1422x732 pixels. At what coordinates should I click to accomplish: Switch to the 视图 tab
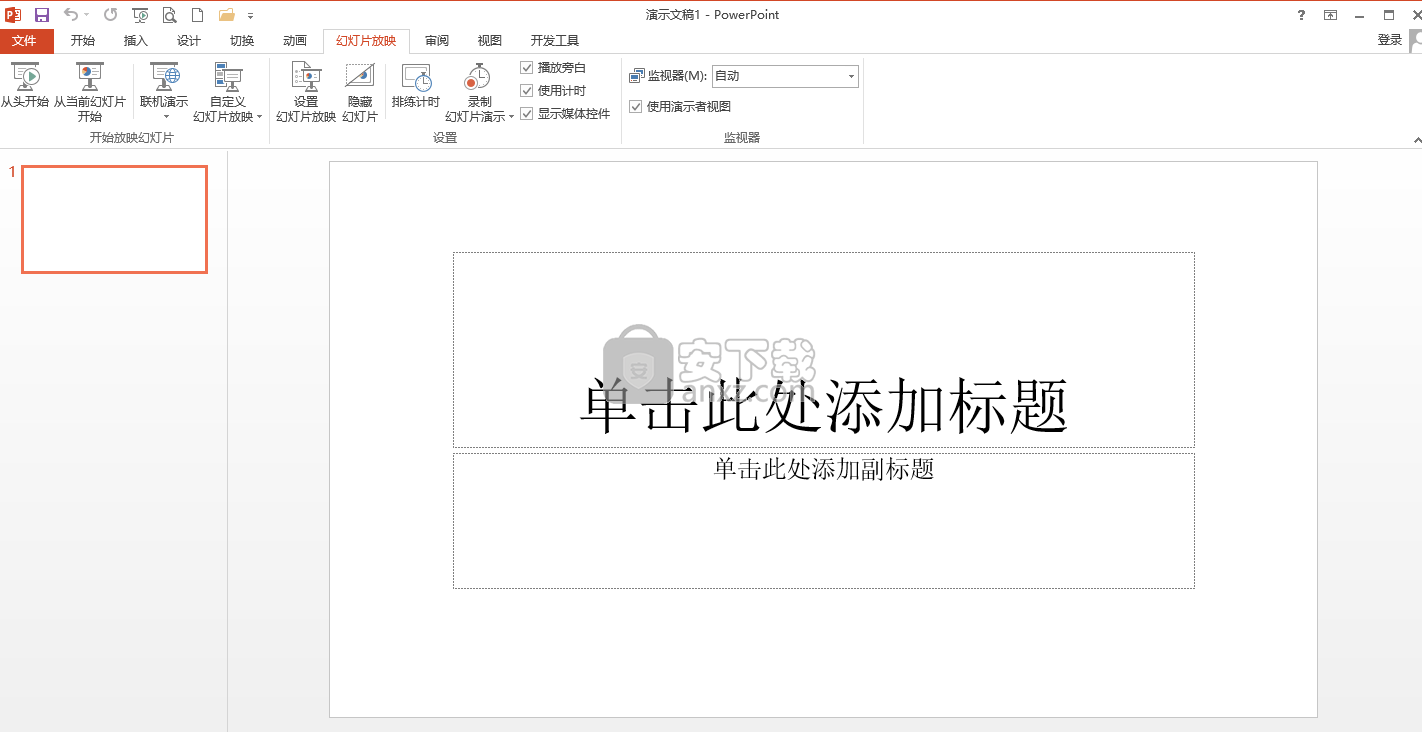(490, 41)
